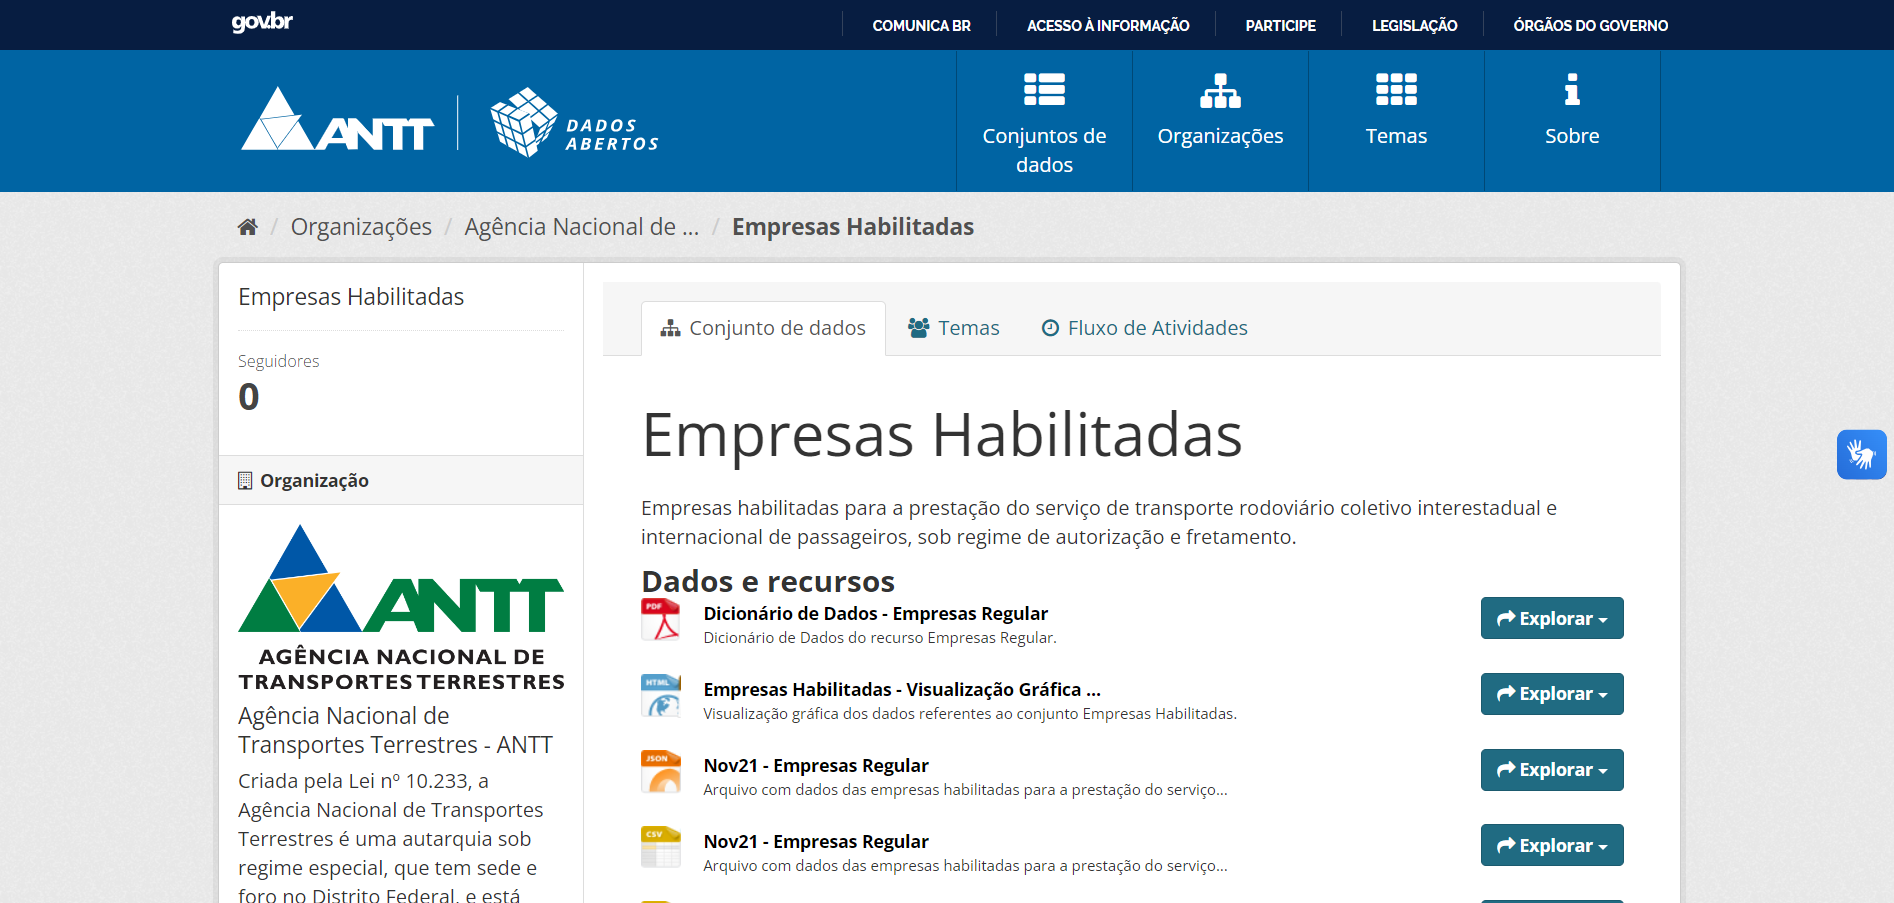Image resolution: width=1894 pixels, height=903 pixels.
Task: Switch to Fluxo de Atividades tab
Action: pos(1145,328)
